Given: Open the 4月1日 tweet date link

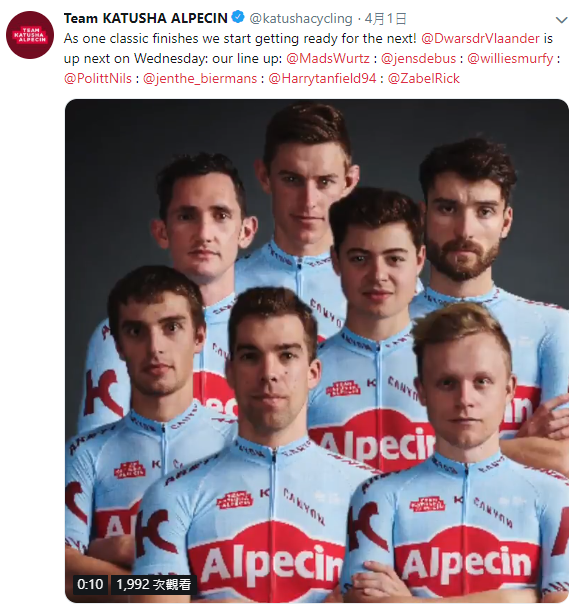Looking at the screenshot, I should coord(385,18).
